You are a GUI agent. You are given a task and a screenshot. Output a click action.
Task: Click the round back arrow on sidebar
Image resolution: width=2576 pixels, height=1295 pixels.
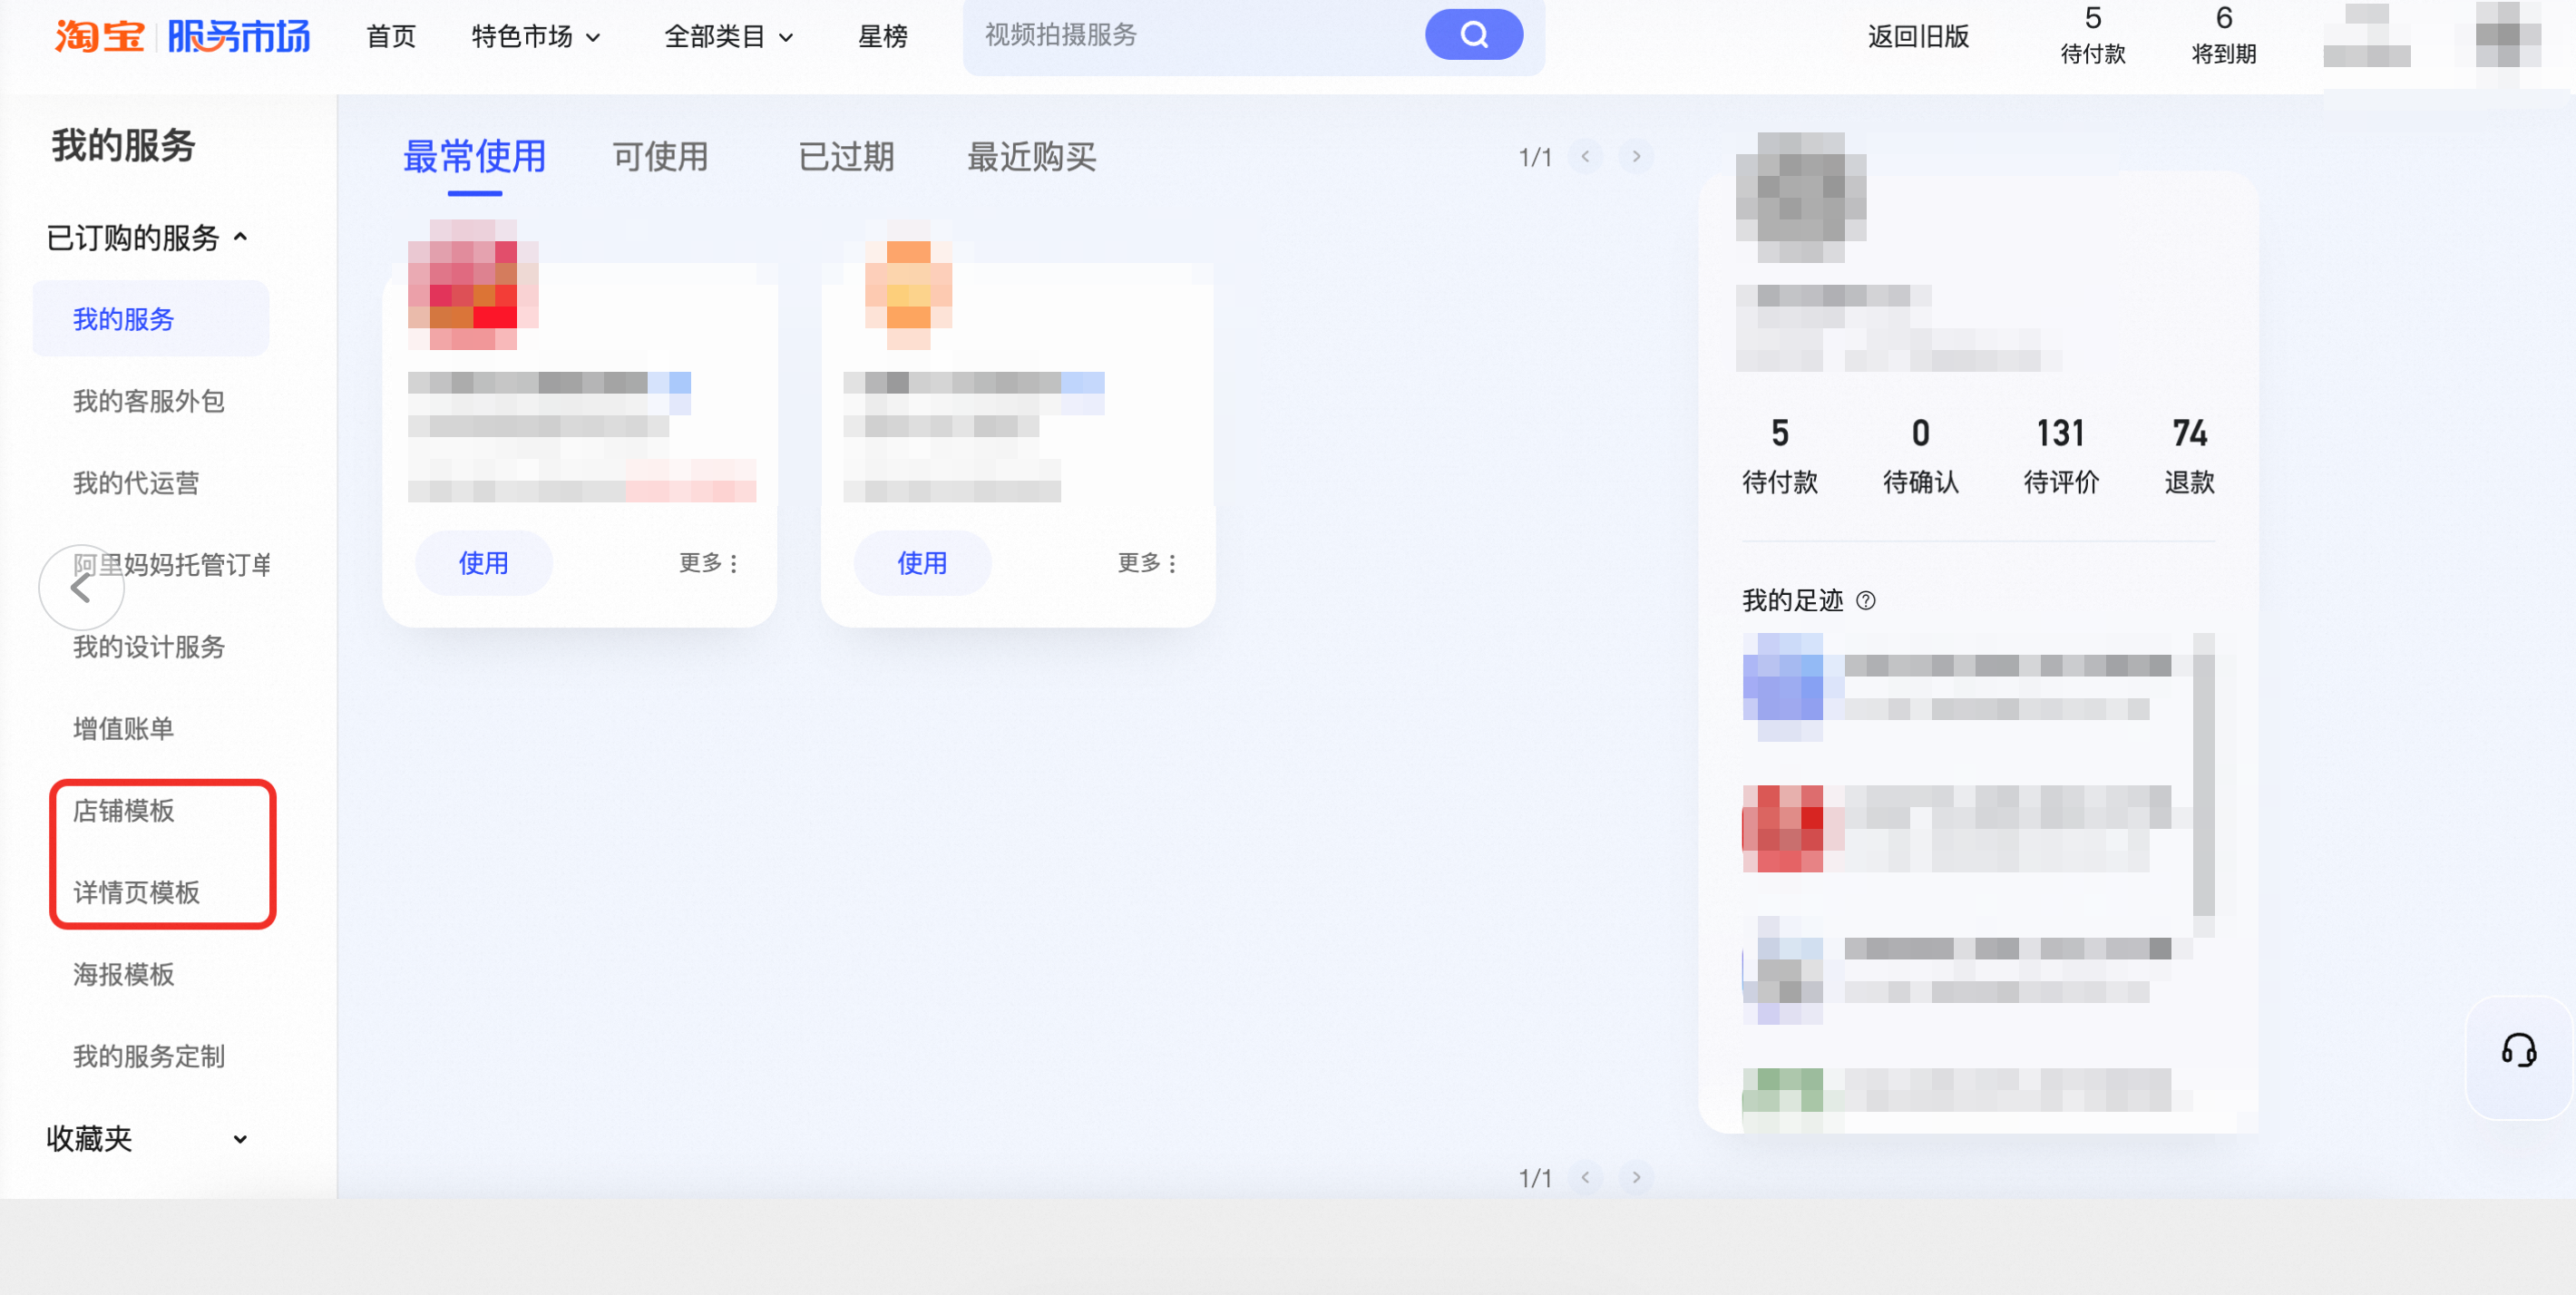pyautogui.click(x=81, y=587)
